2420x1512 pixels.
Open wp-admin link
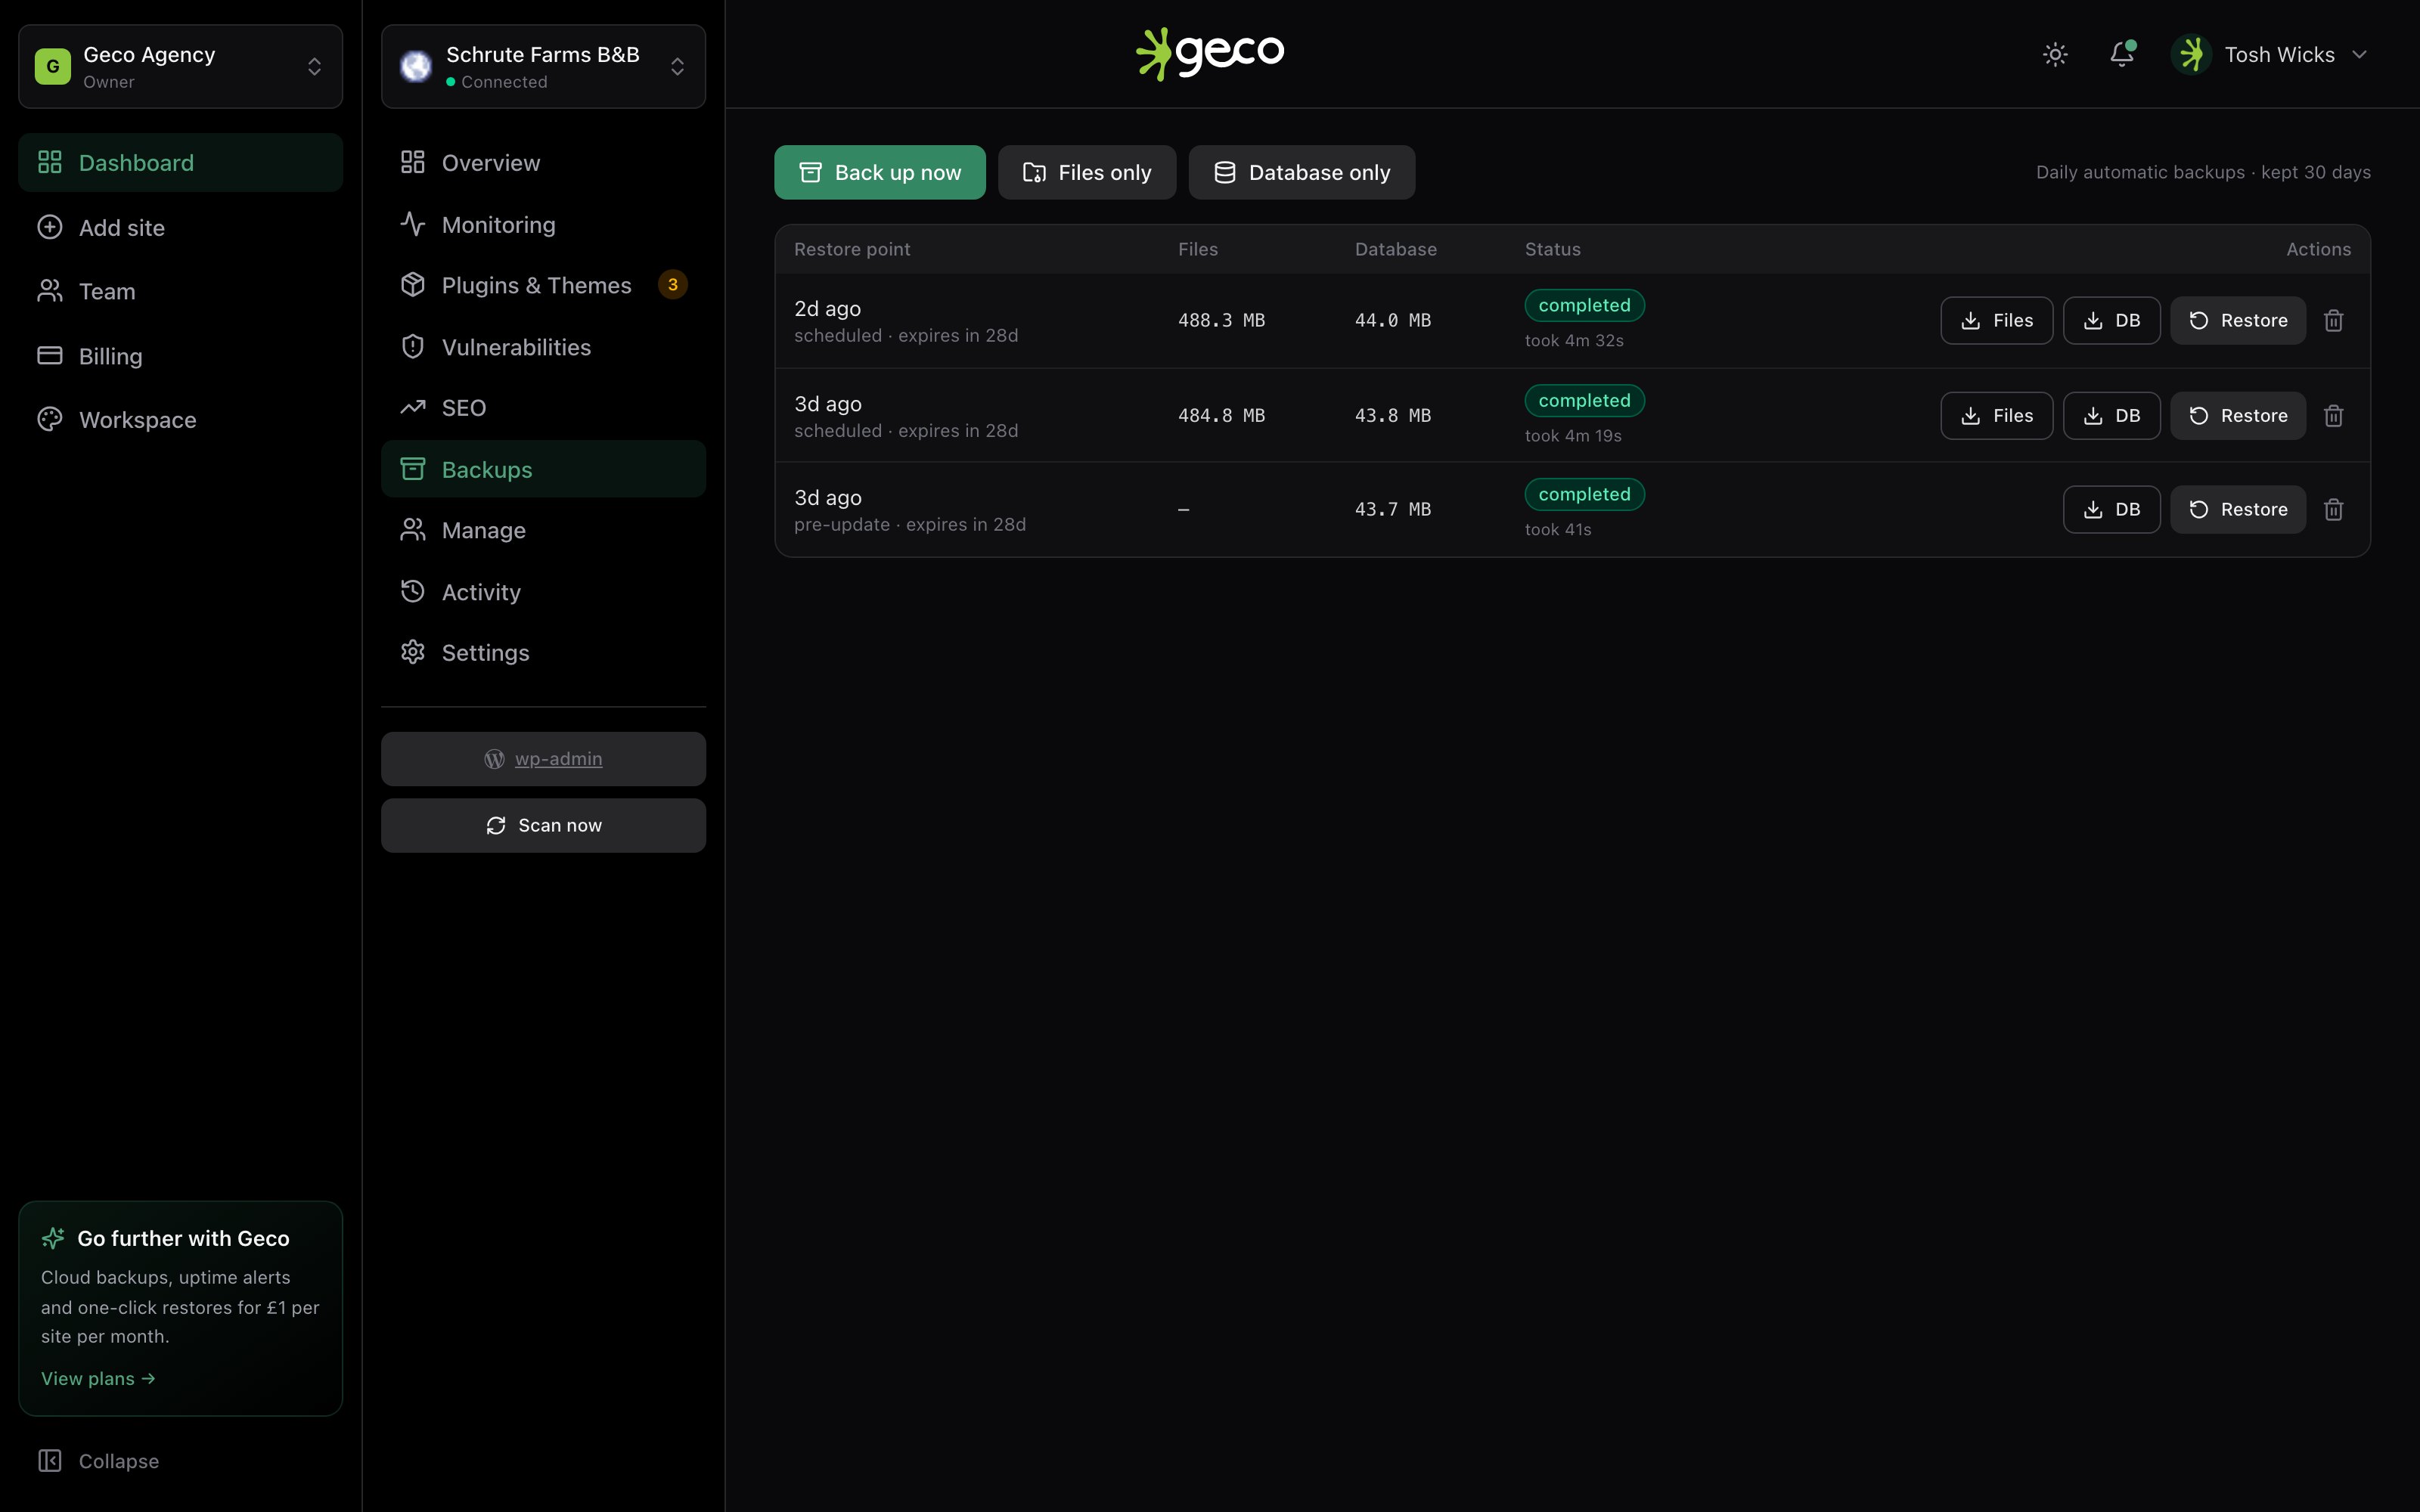tap(543, 759)
